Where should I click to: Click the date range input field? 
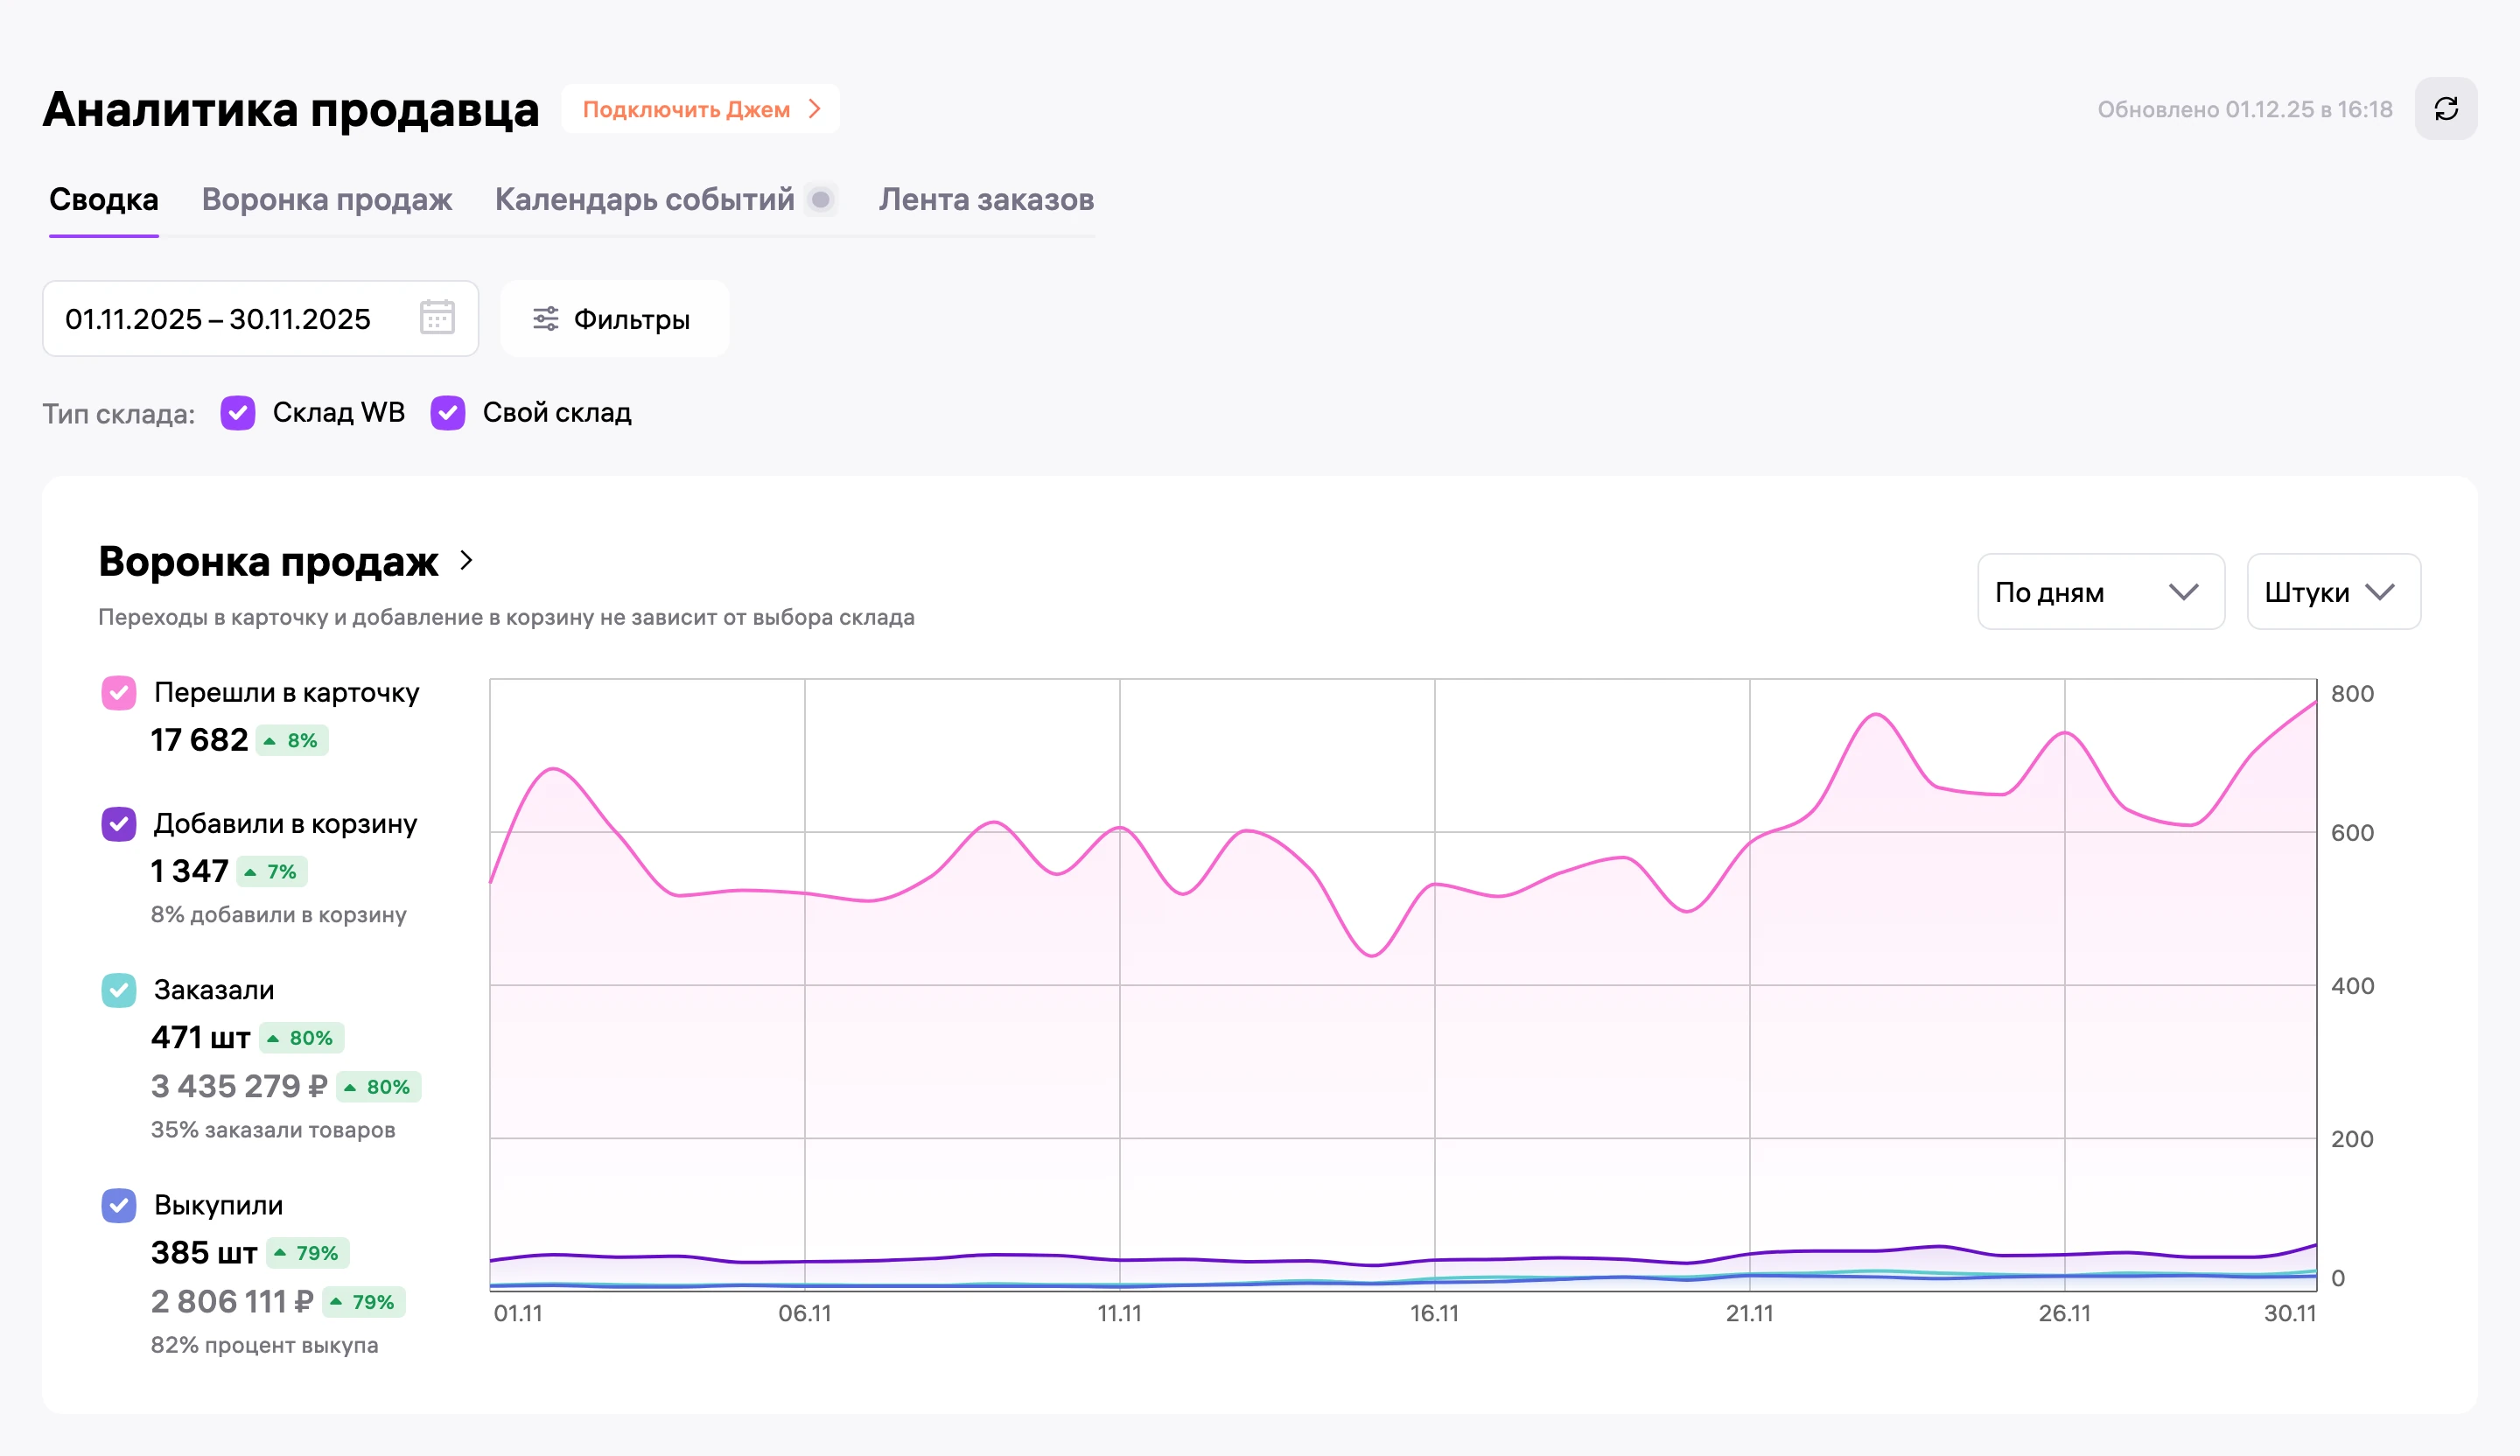coord(260,319)
